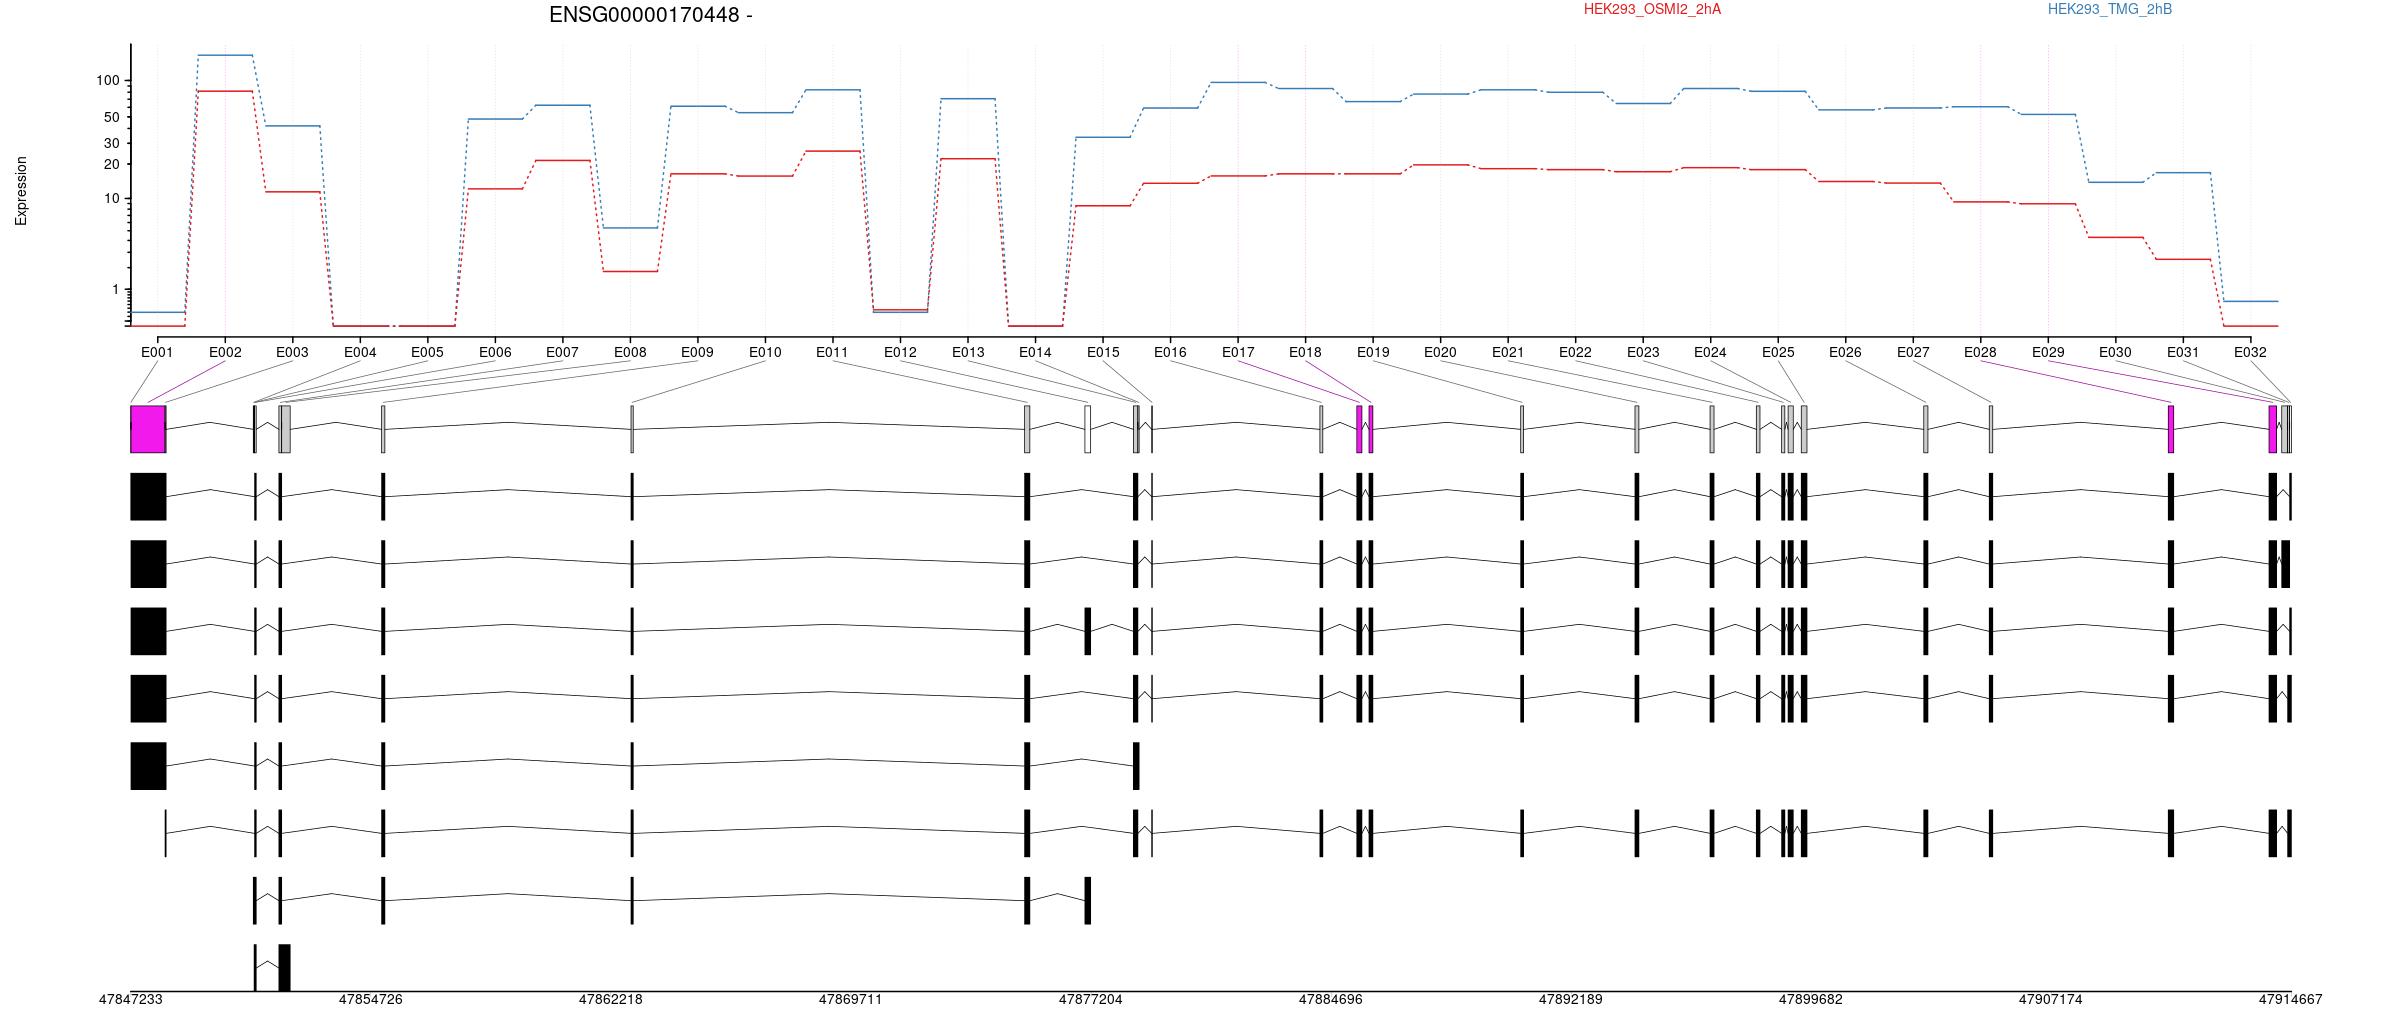Click the E008 exon label
The height and width of the screenshot is (1019, 2400).
coord(630,352)
